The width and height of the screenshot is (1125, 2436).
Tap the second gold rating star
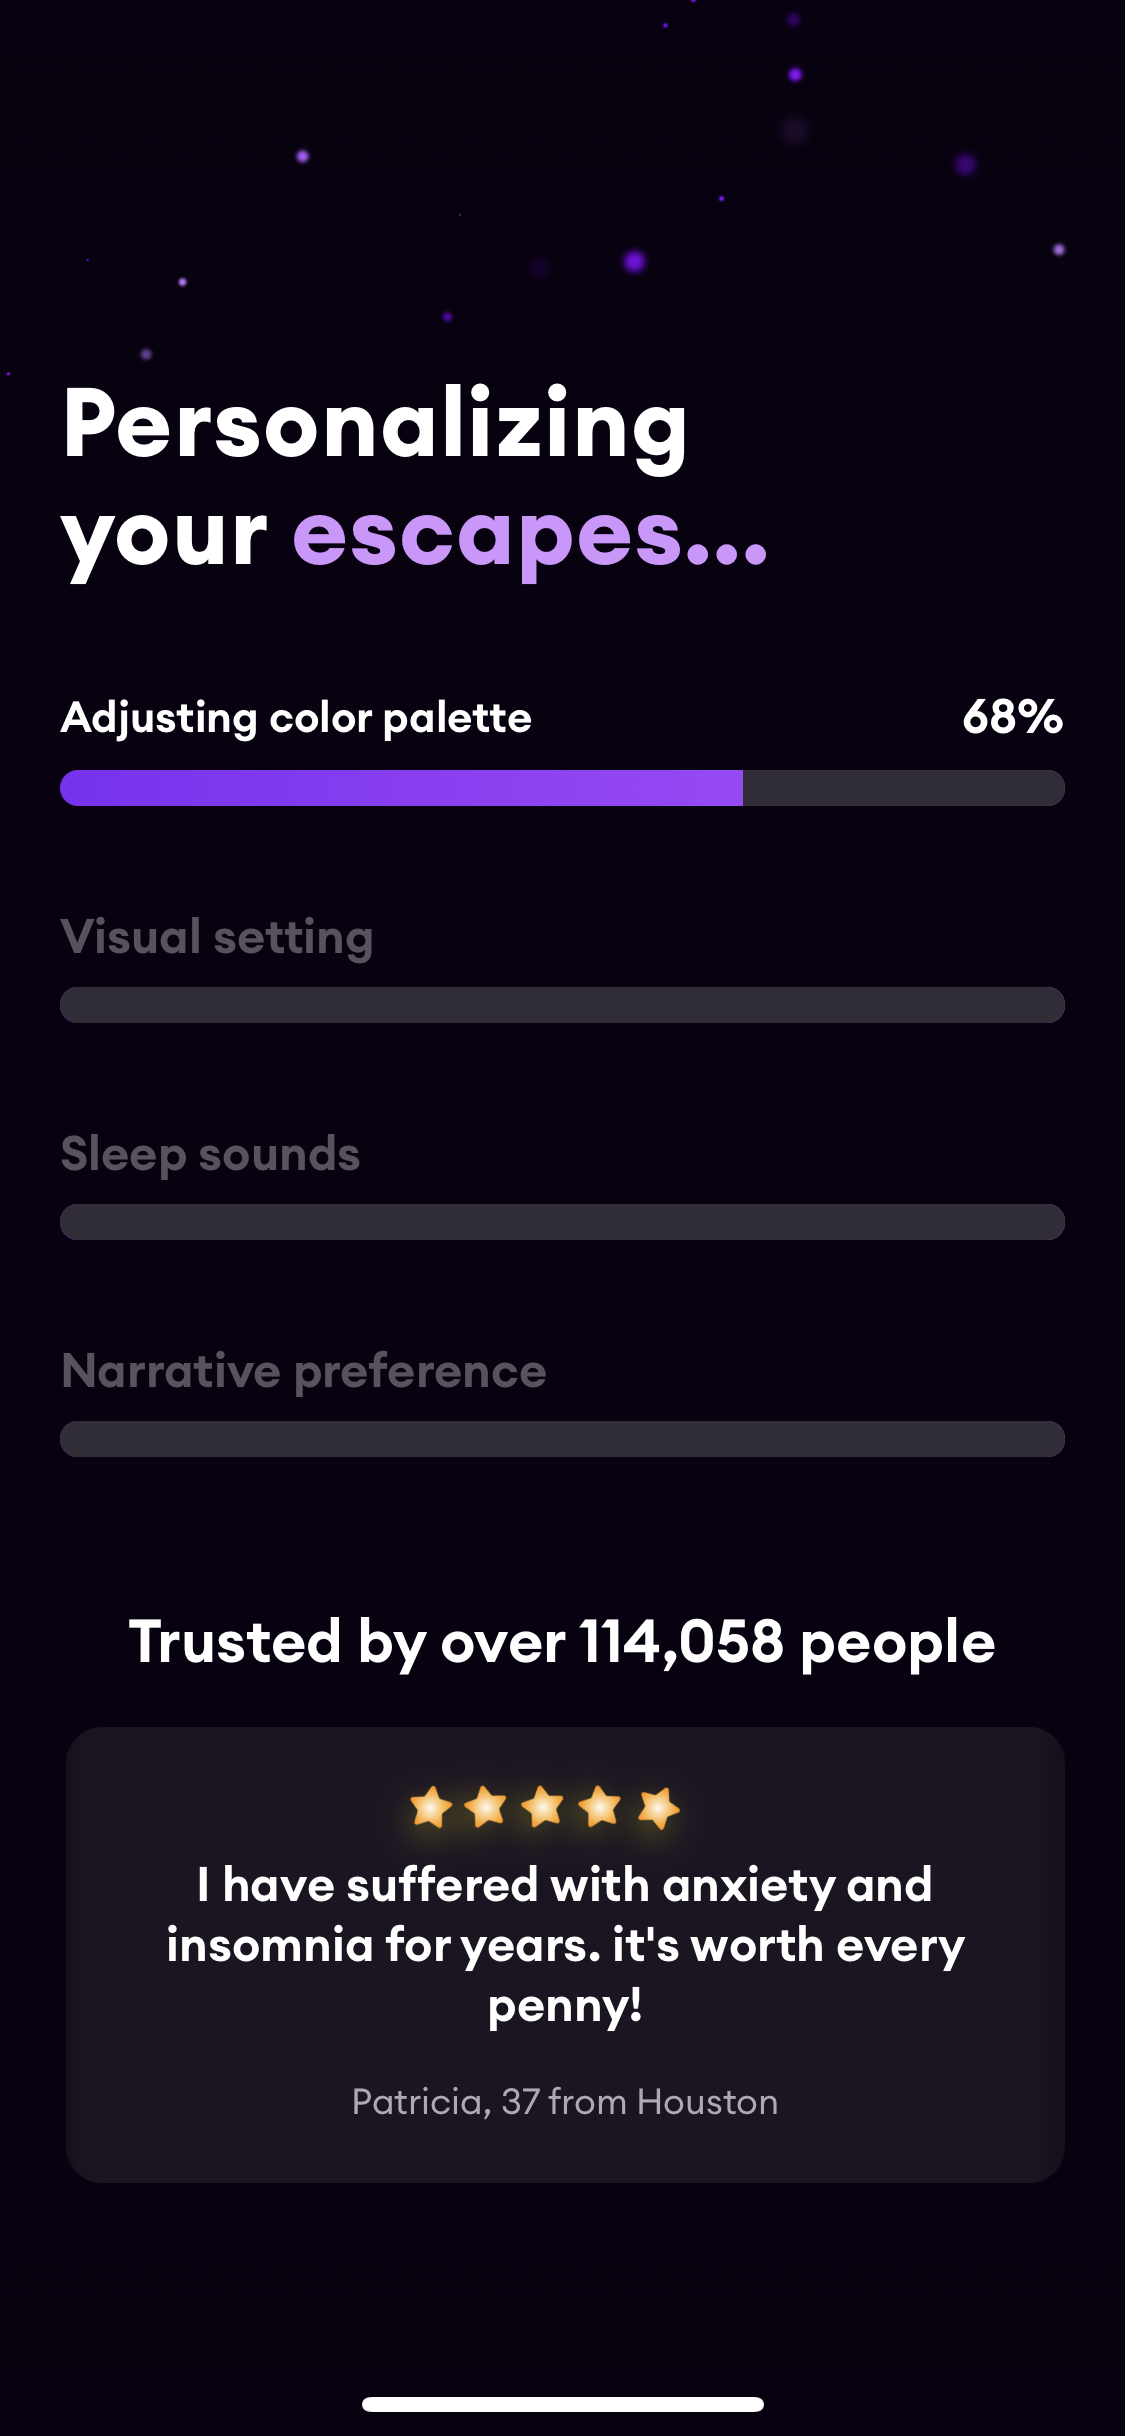pyautogui.click(x=487, y=1807)
